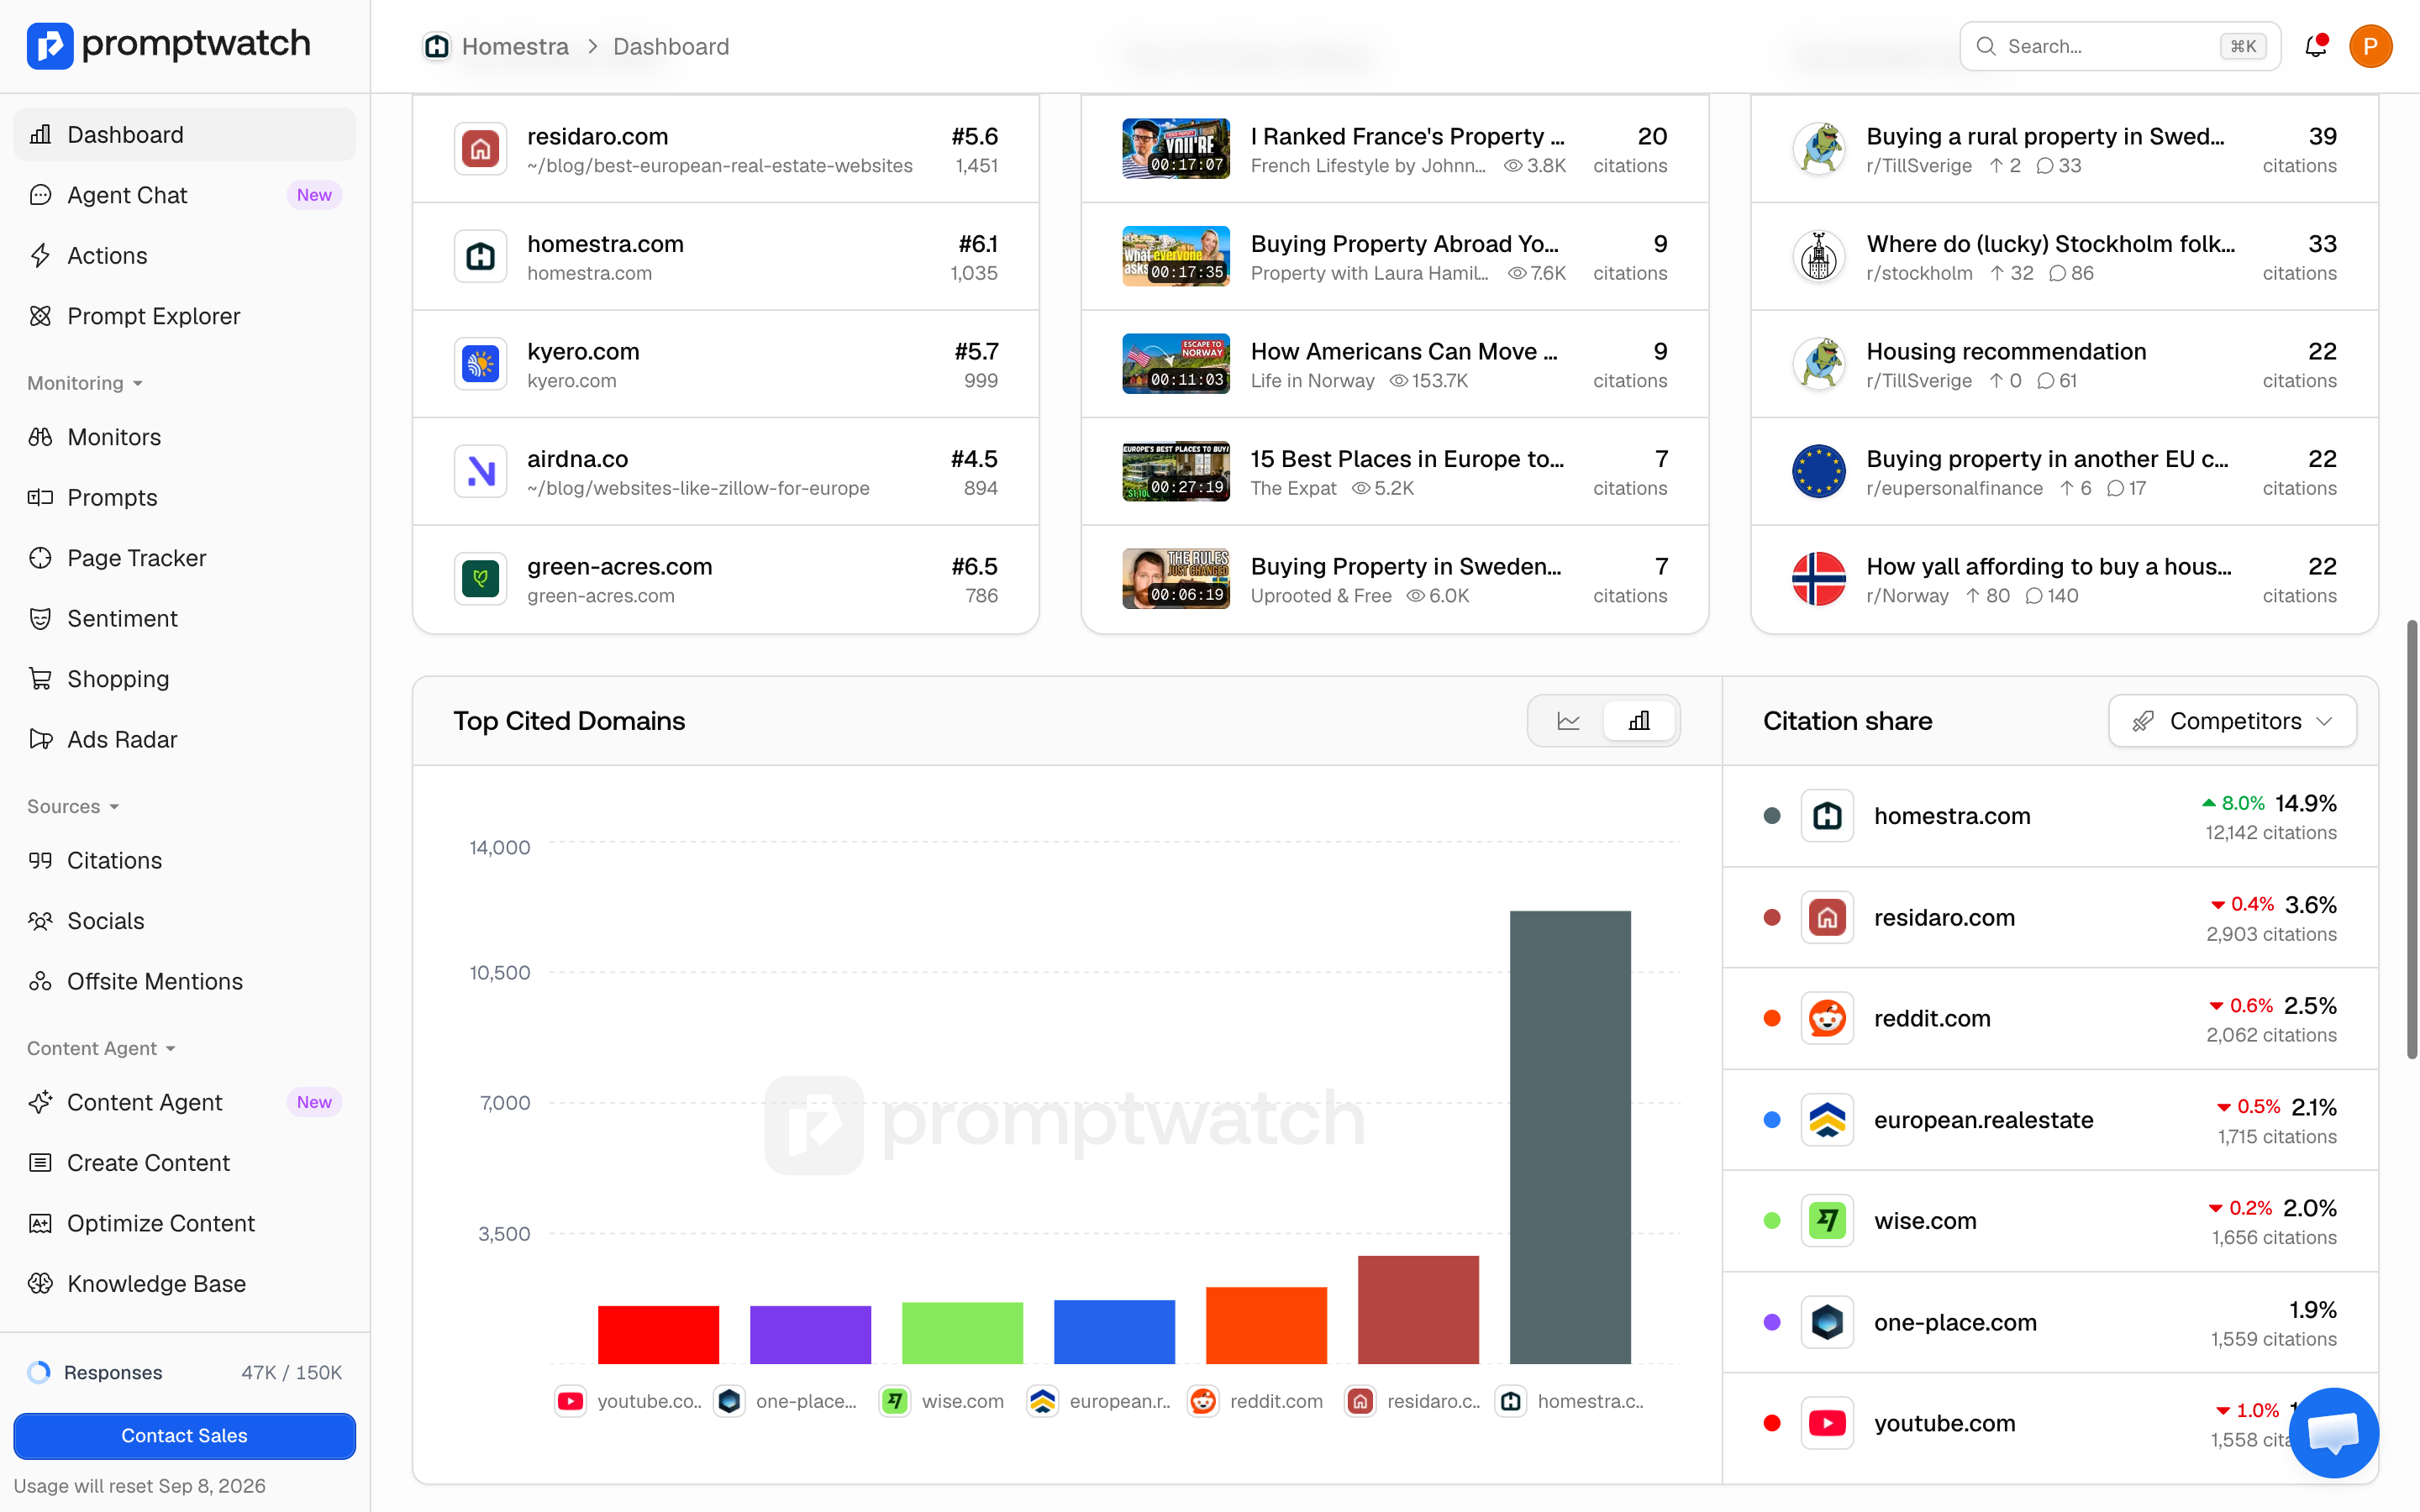Viewport: 2420px width, 1512px height.
Task: Click the promptwatch logo icon
Action: click(x=49, y=46)
